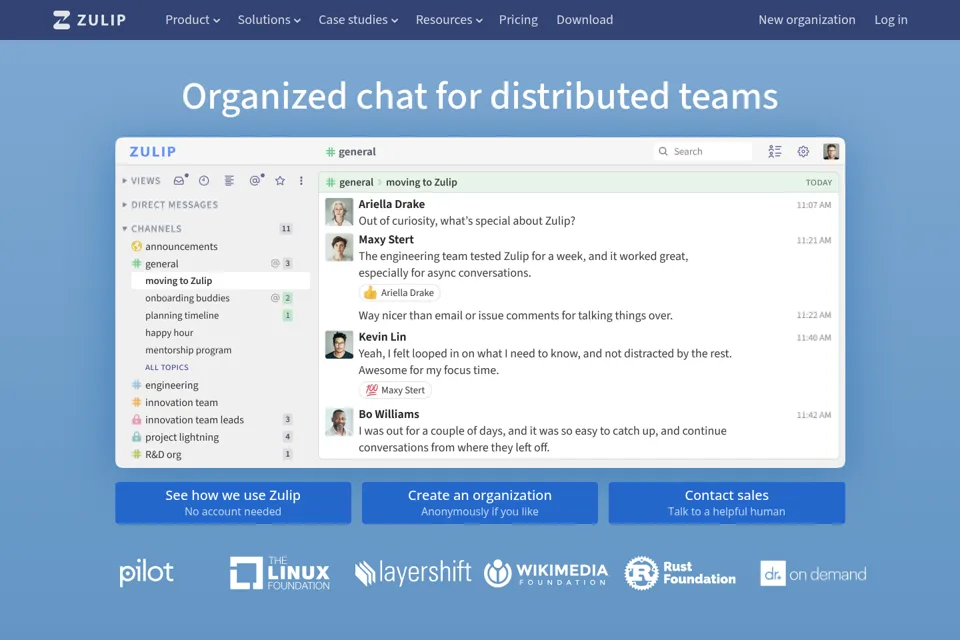
Task: Click Create an organization button
Action: (x=479, y=503)
